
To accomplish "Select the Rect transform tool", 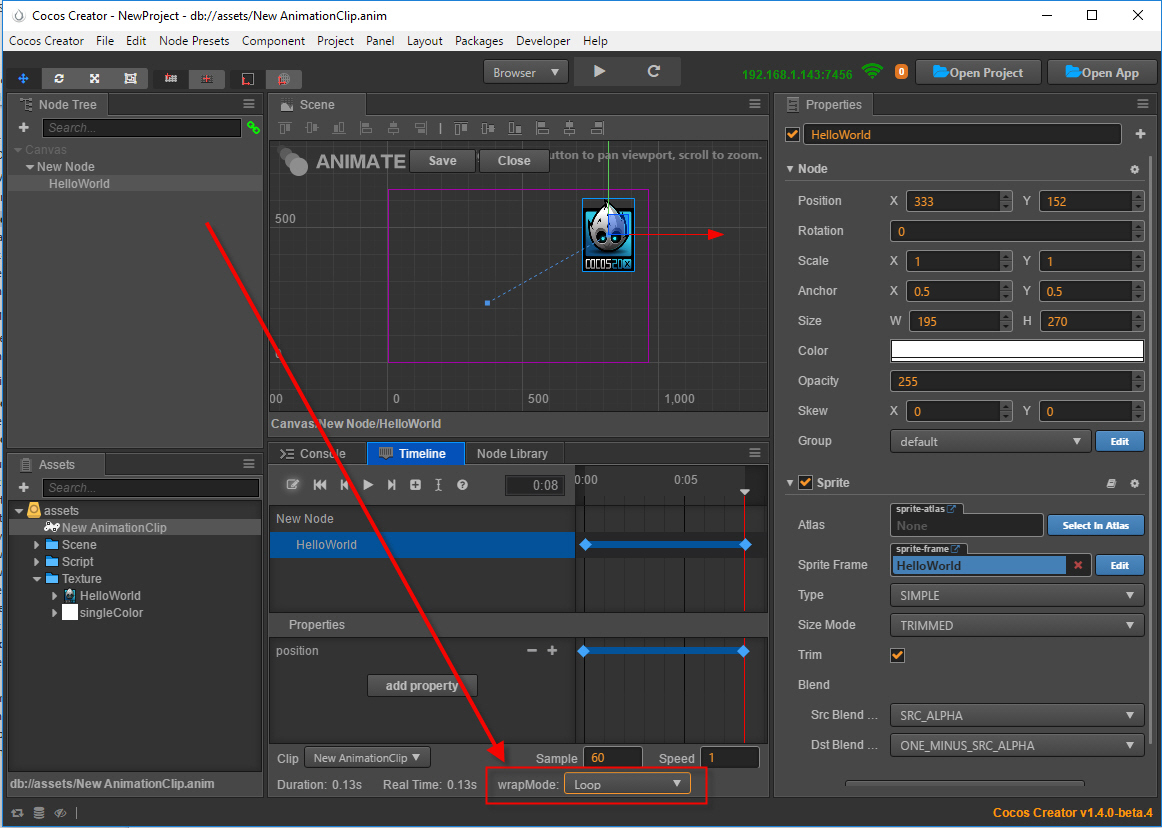I will 130,78.
